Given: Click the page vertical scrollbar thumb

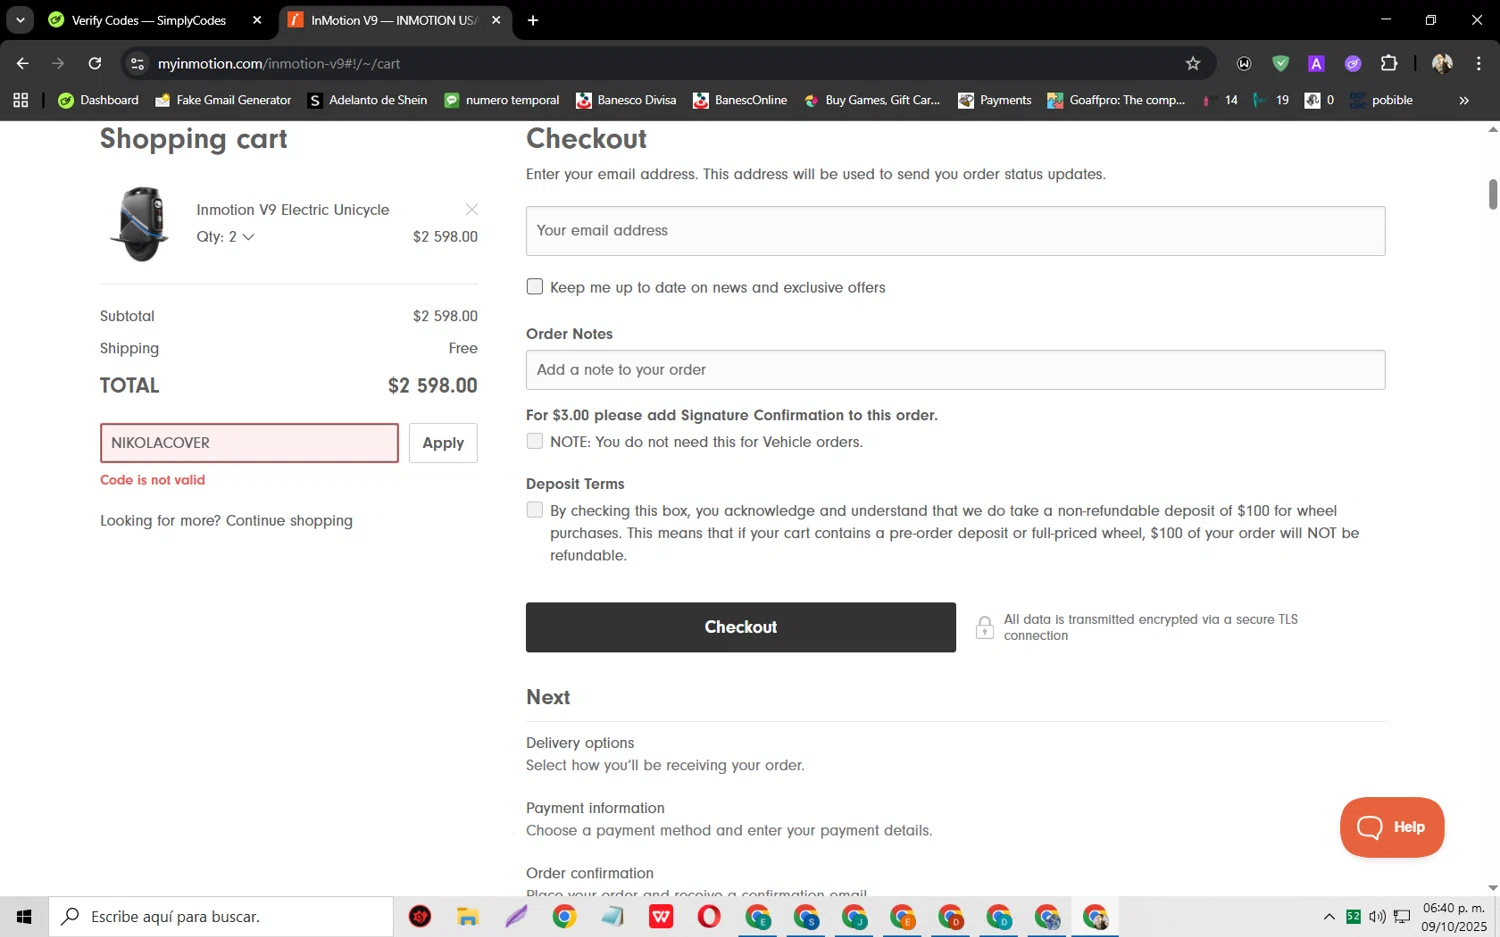Looking at the screenshot, I should pyautogui.click(x=1492, y=194).
